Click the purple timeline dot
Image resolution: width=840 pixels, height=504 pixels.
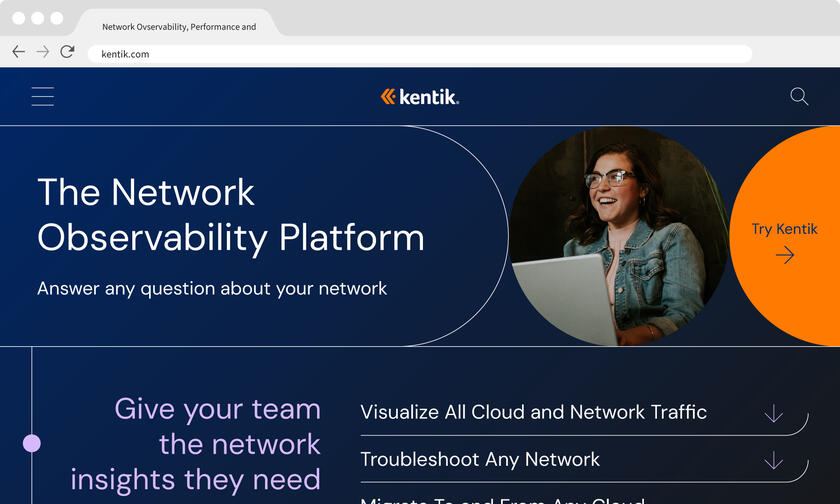click(x=32, y=443)
